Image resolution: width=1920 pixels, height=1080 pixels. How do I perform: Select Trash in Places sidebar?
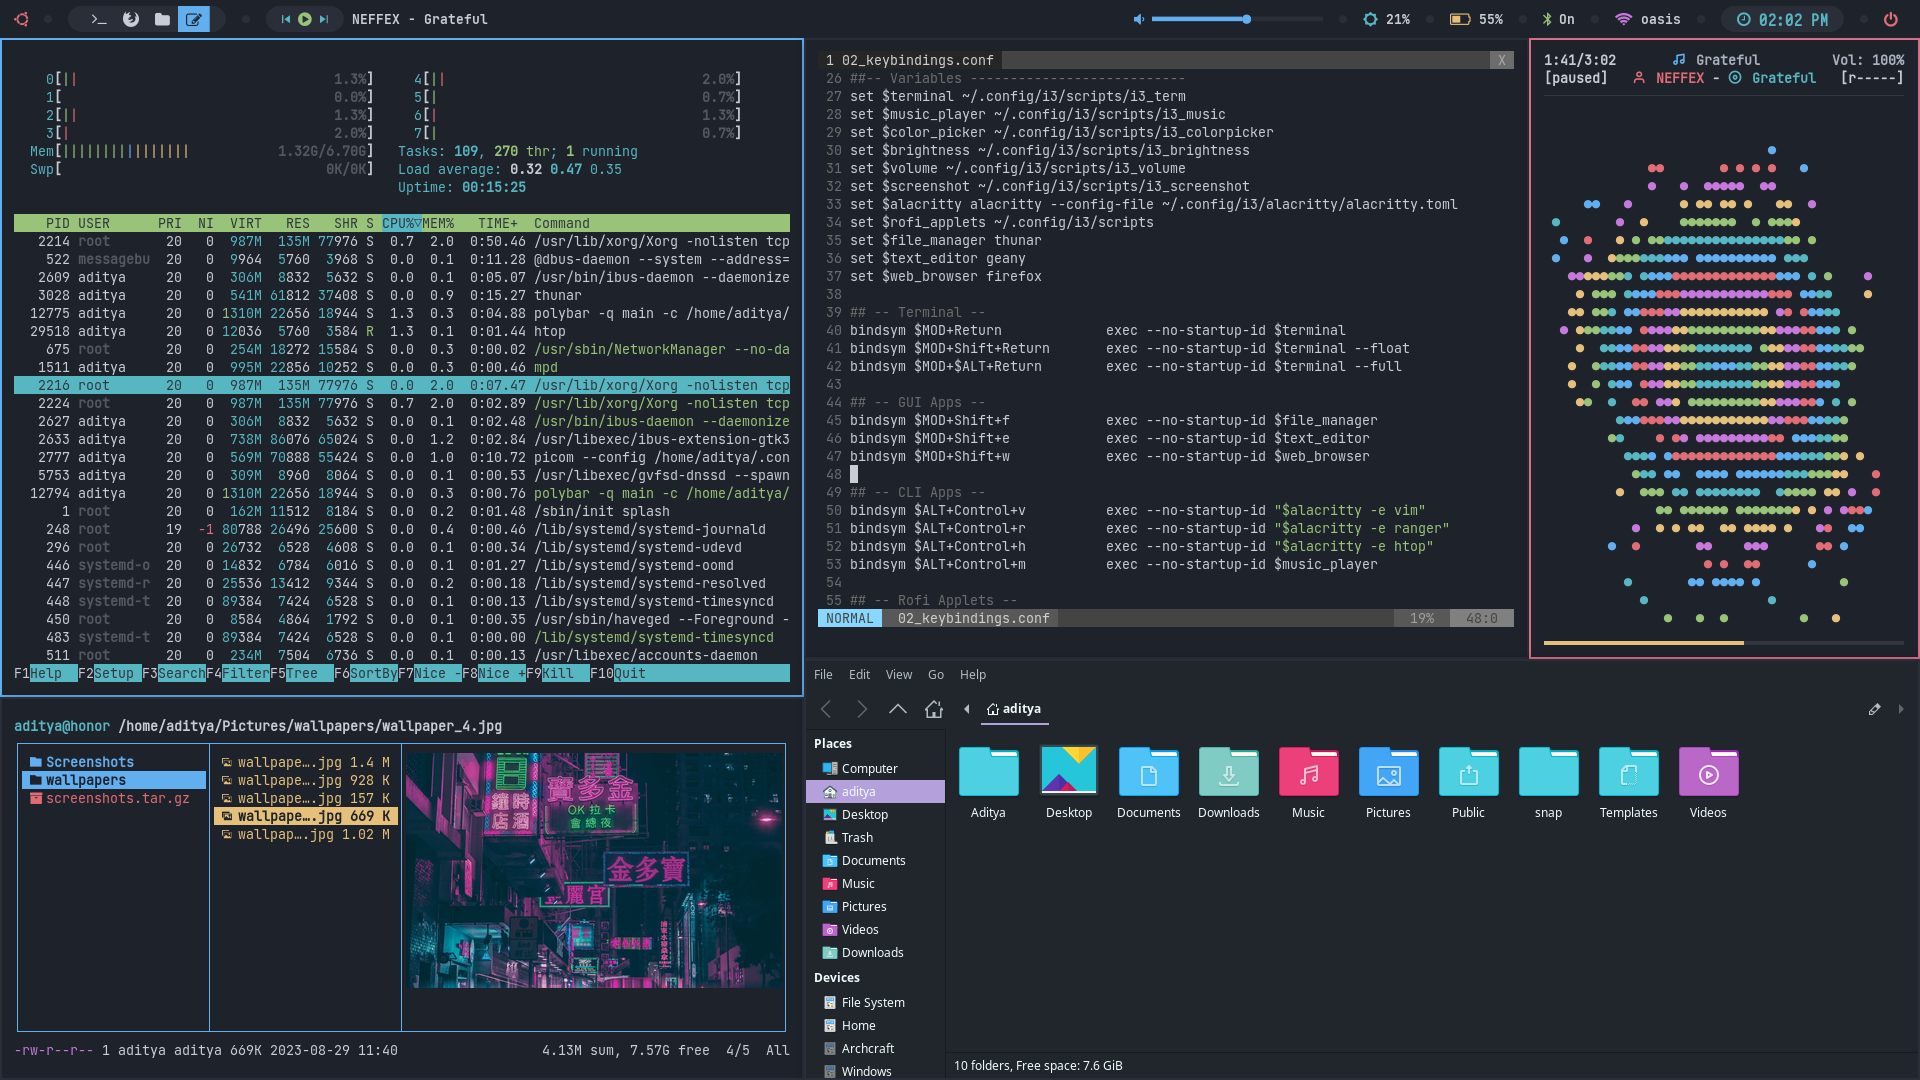tap(857, 838)
